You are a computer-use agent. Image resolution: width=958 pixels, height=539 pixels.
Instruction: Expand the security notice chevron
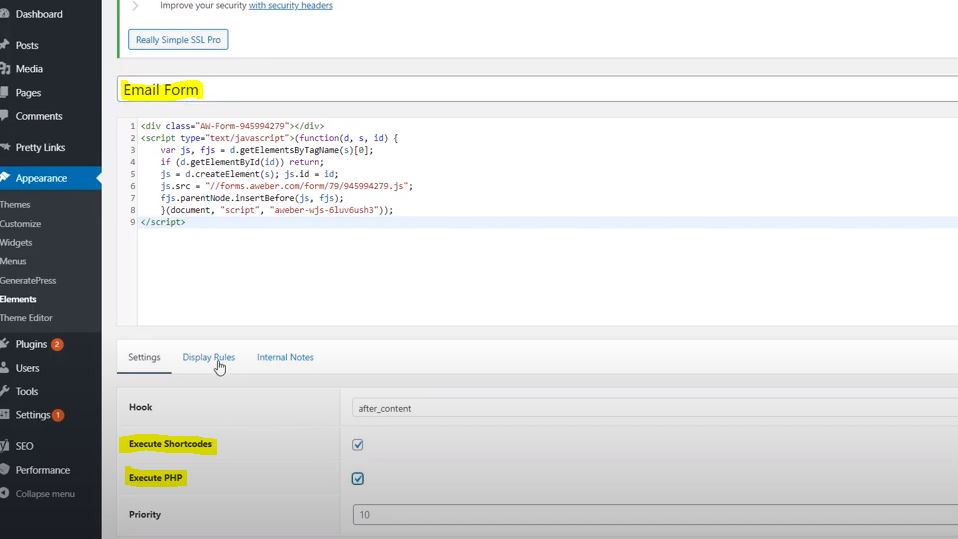click(x=136, y=6)
